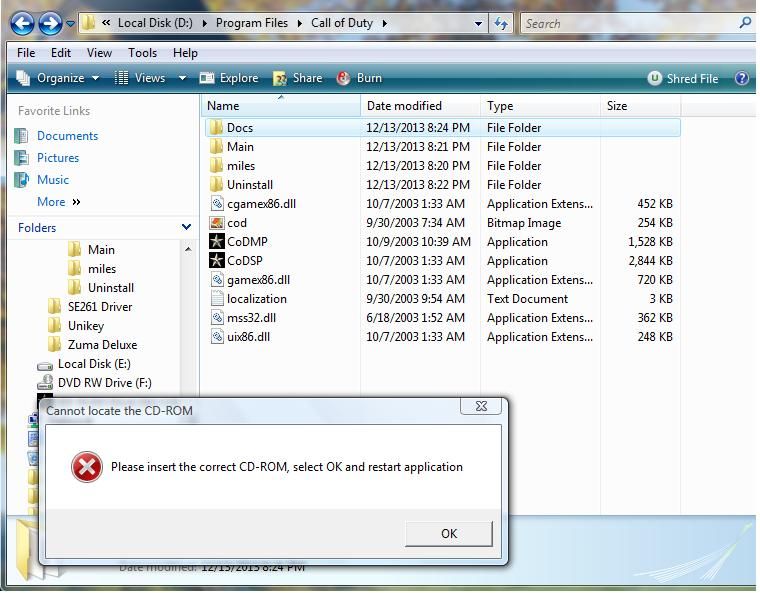Close the Cannot locate CD-ROM dialog
Screen dimensions: 760x593
pyautogui.click(x=481, y=406)
